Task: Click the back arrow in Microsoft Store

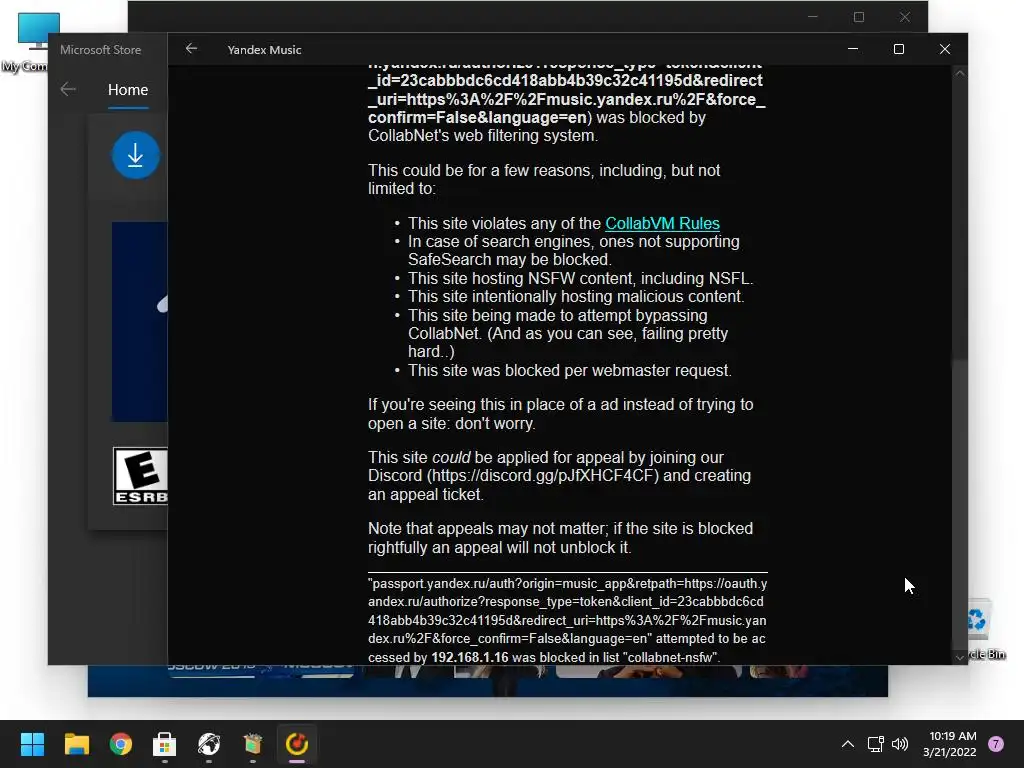Action: tap(68, 89)
